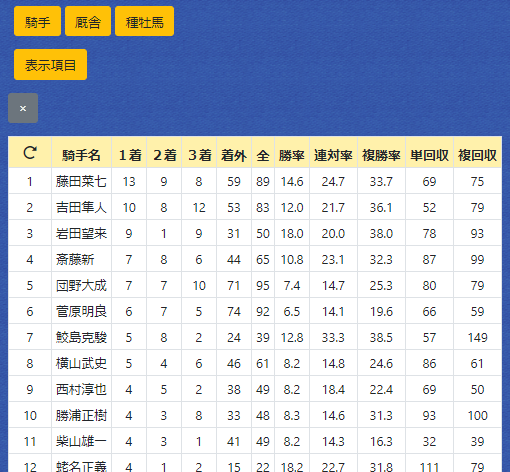This screenshot has height=472, width=510.
Task: Select jockey 西村淳也
Action: 81,389
